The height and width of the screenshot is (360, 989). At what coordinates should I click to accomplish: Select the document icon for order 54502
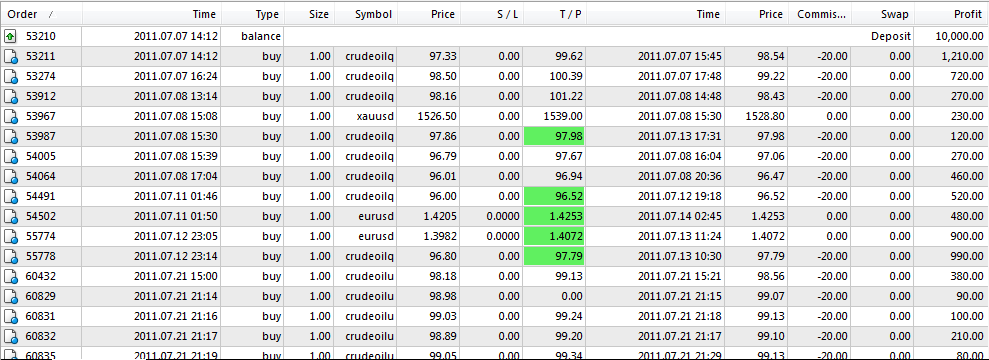[x=10, y=217]
